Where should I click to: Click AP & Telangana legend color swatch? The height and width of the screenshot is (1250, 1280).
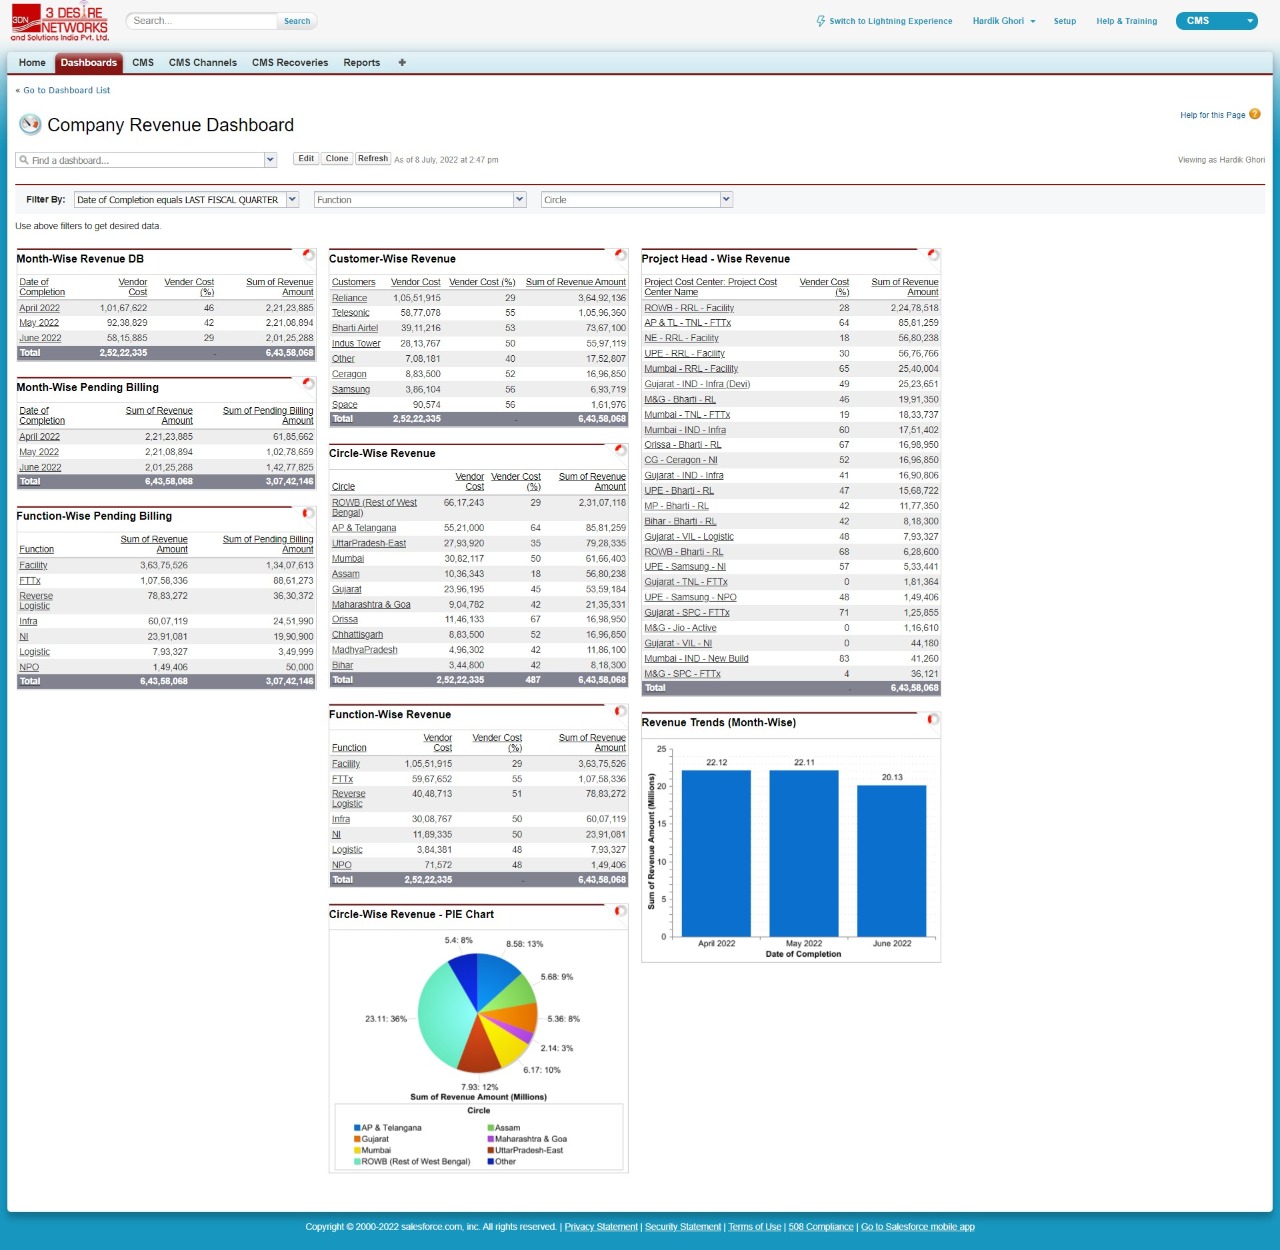(x=356, y=1128)
